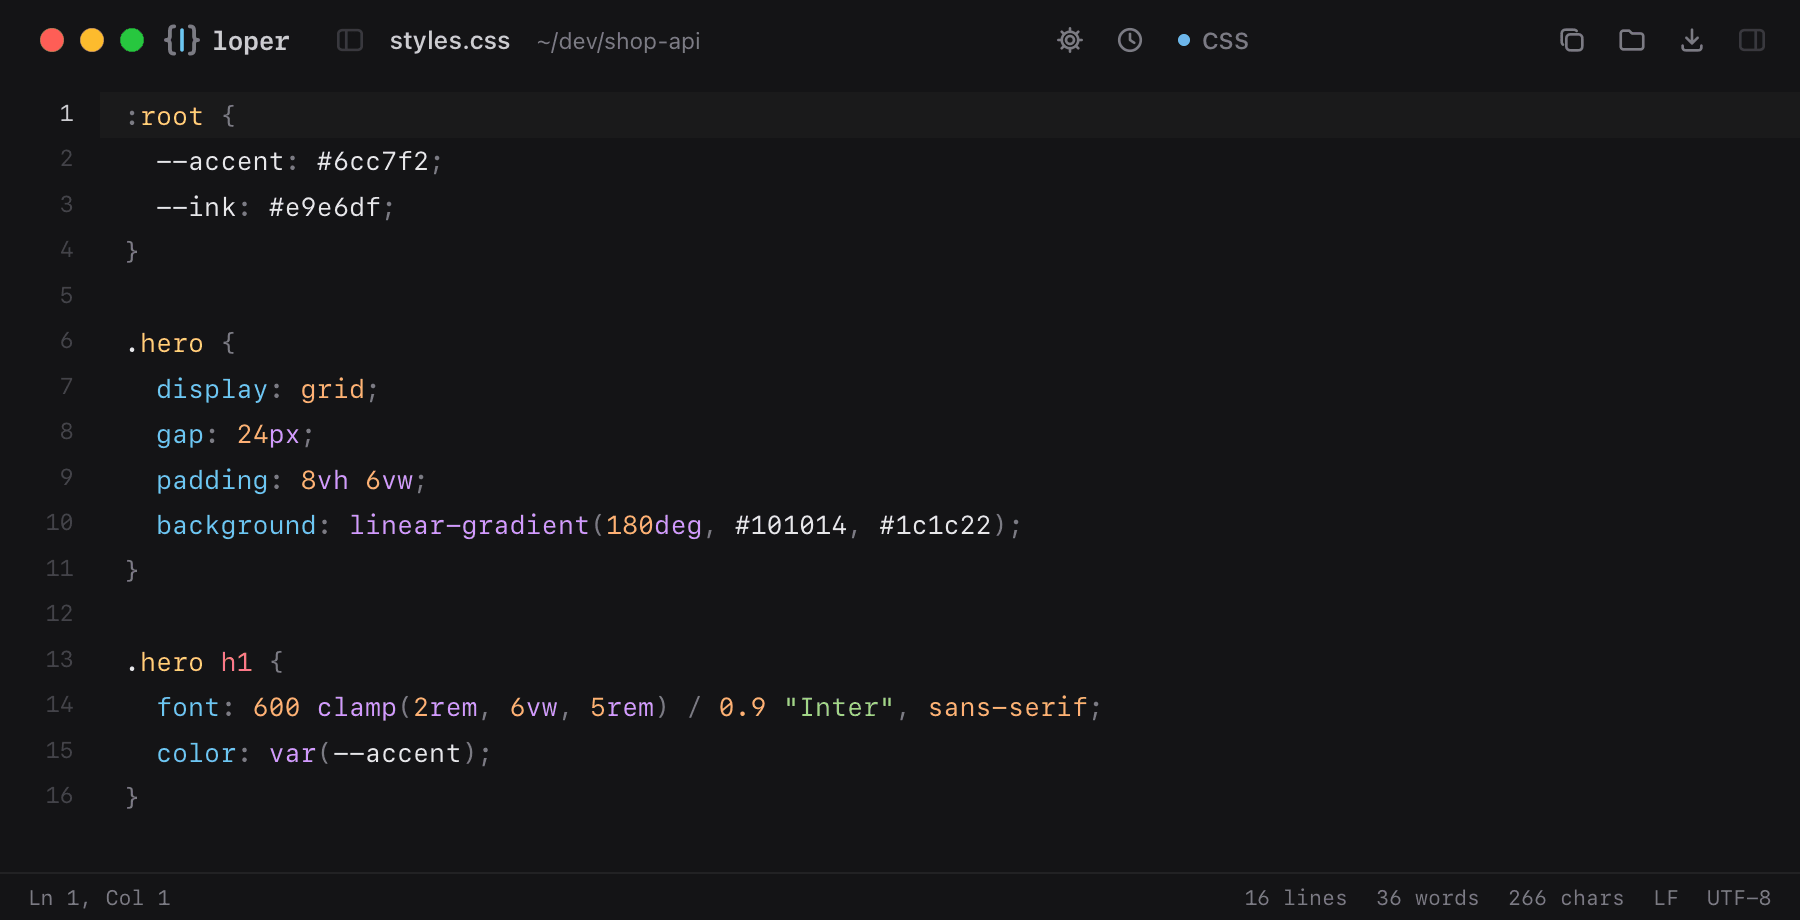The height and width of the screenshot is (920, 1800).
Task: Click line number 16 in gutter
Action: 59,795
